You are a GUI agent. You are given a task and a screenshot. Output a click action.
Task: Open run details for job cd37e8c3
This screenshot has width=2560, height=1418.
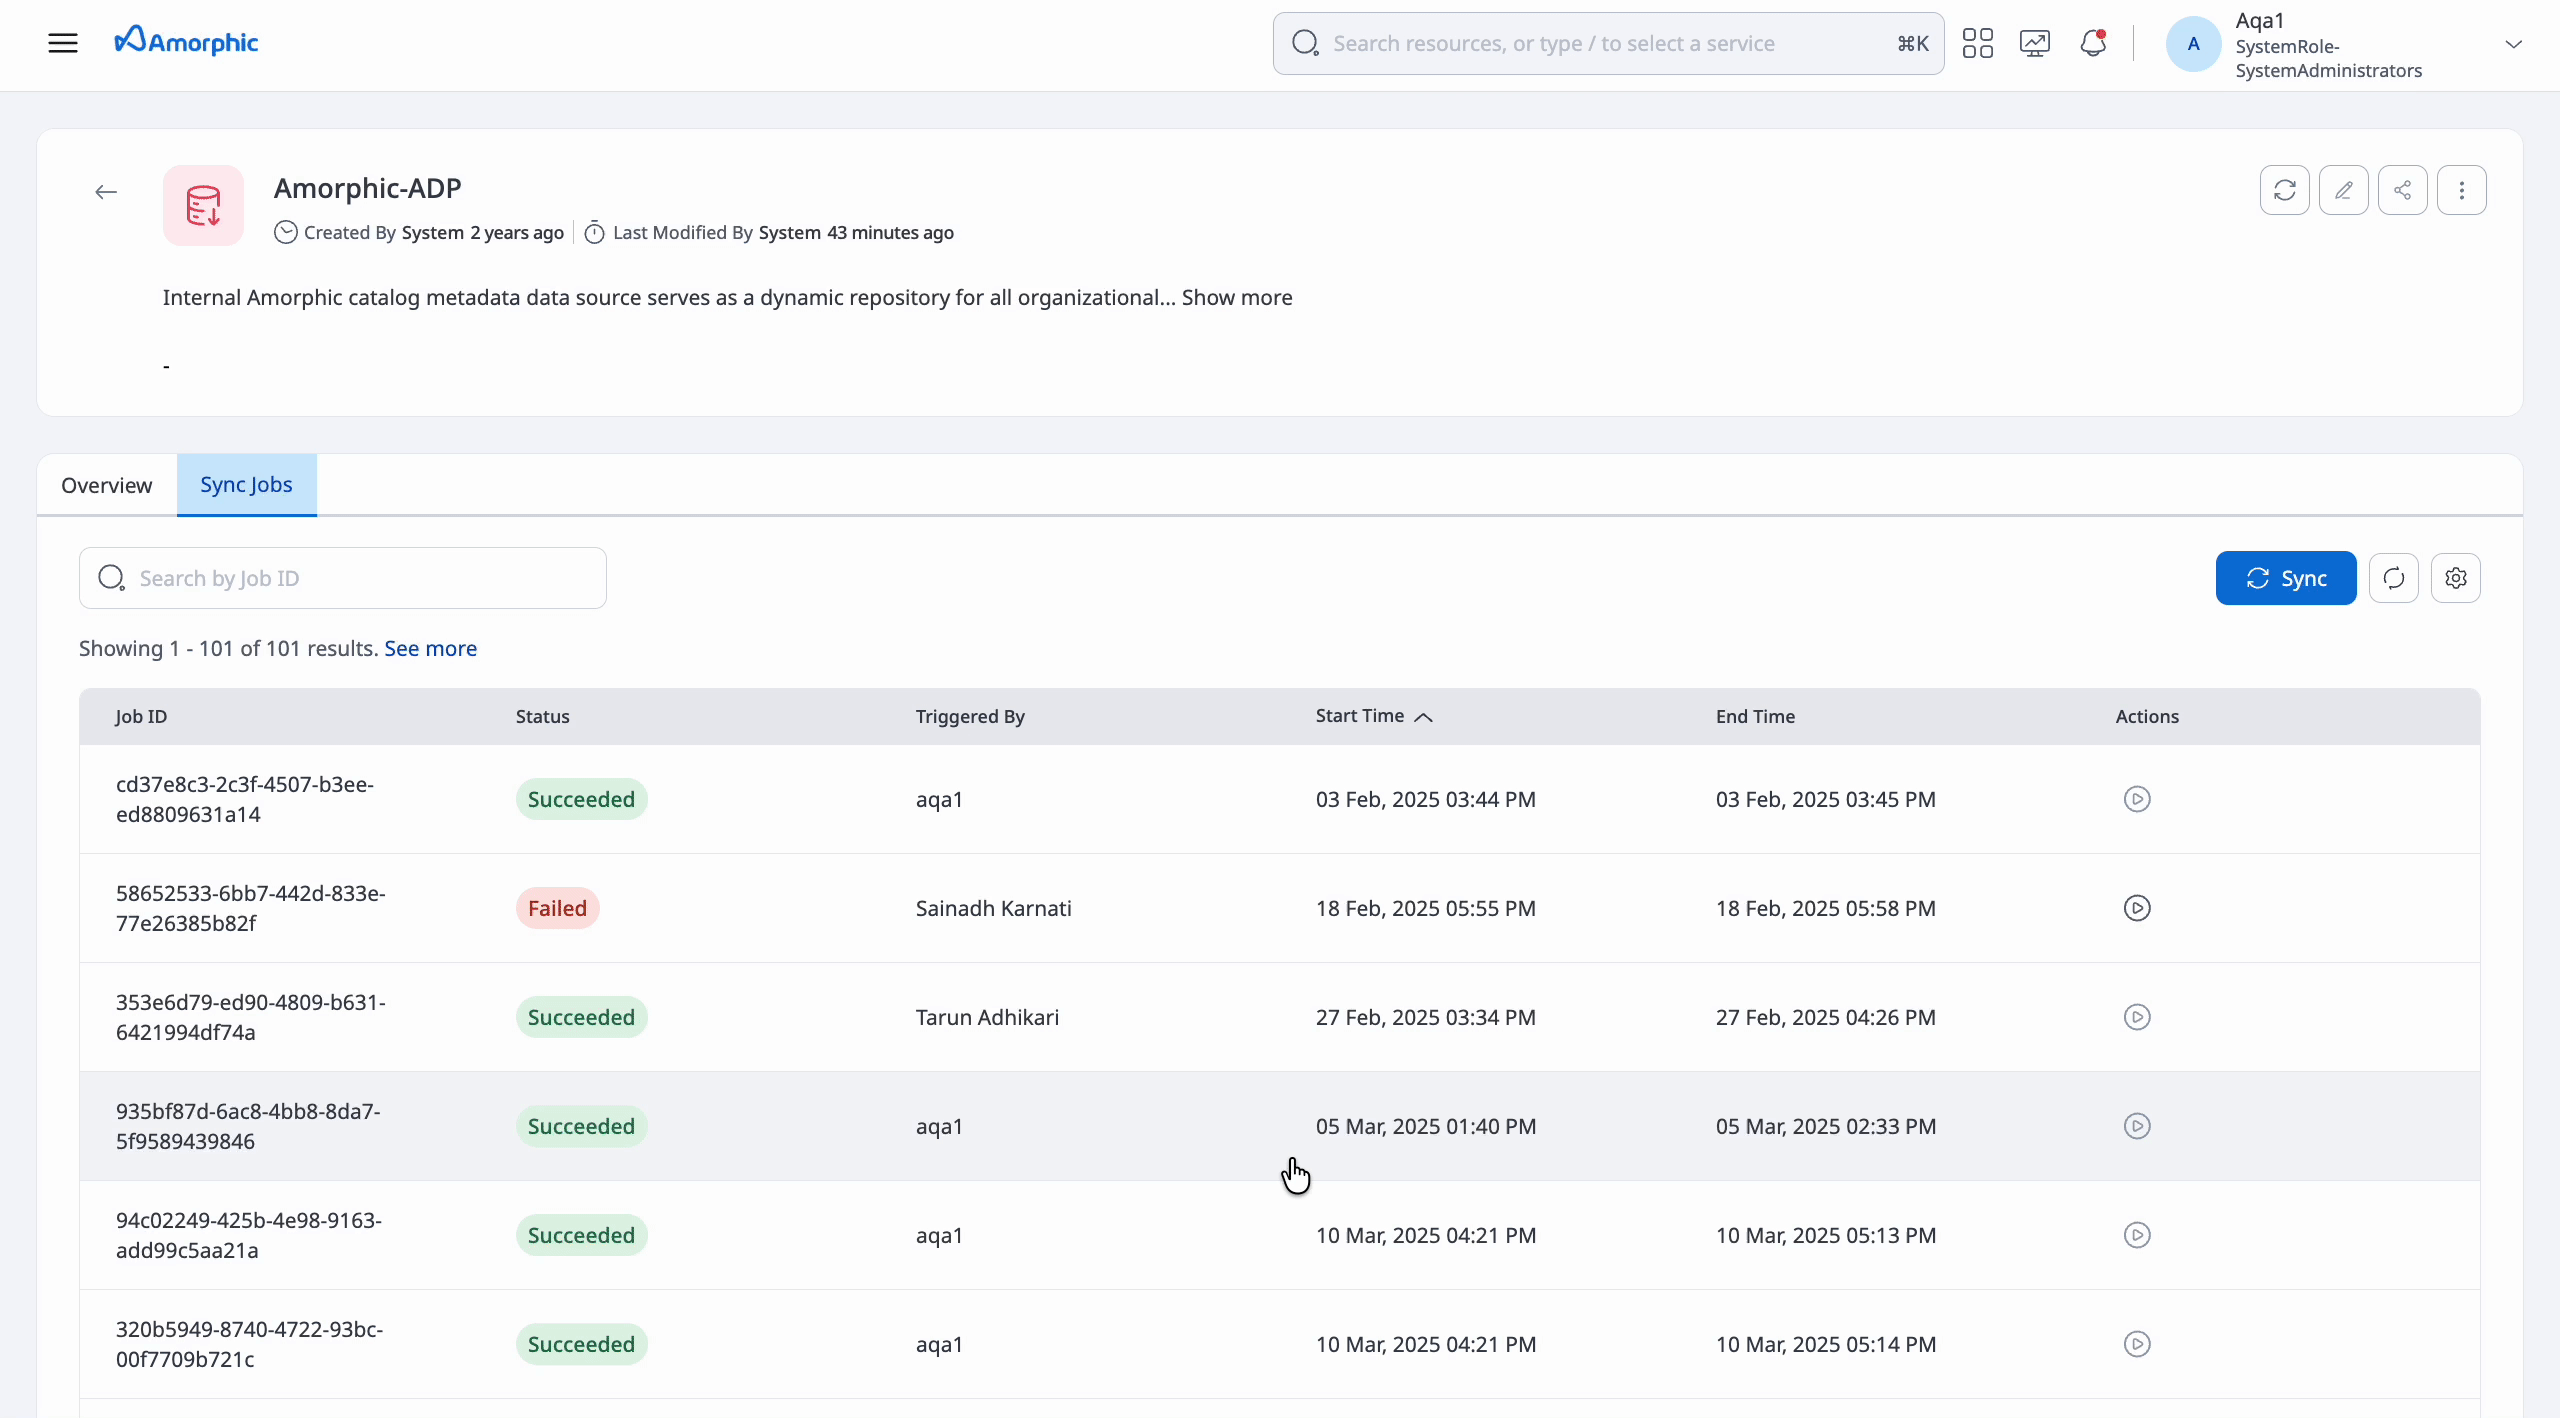(2137, 799)
